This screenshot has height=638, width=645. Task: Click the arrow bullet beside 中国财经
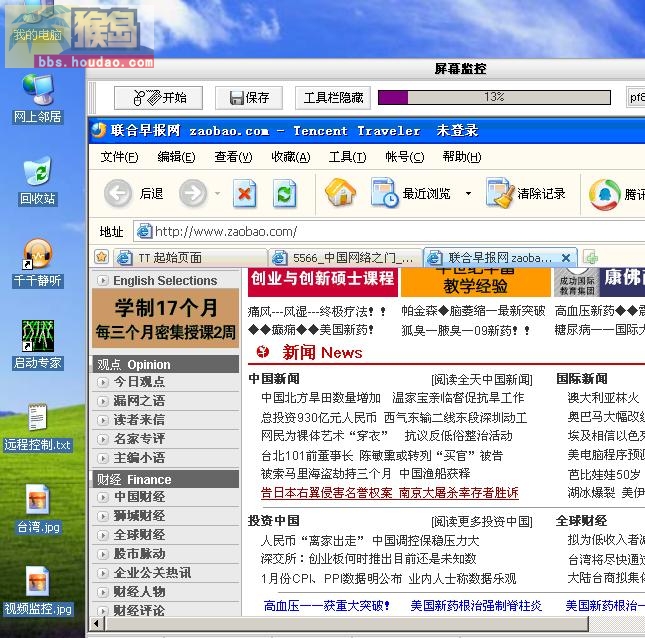pyautogui.click(x=102, y=497)
